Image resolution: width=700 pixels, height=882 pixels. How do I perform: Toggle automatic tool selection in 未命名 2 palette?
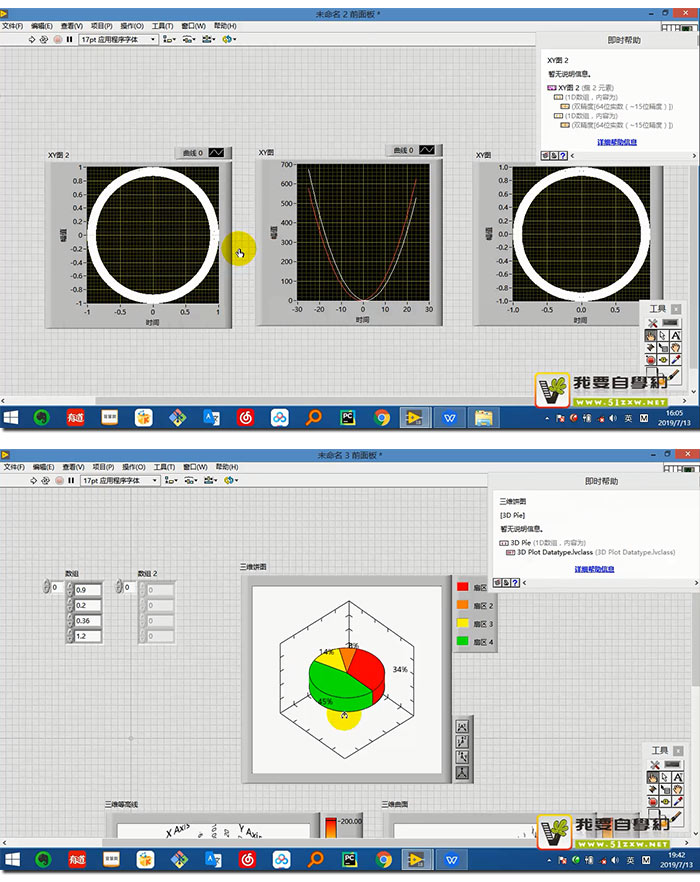[x=662, y=323]
